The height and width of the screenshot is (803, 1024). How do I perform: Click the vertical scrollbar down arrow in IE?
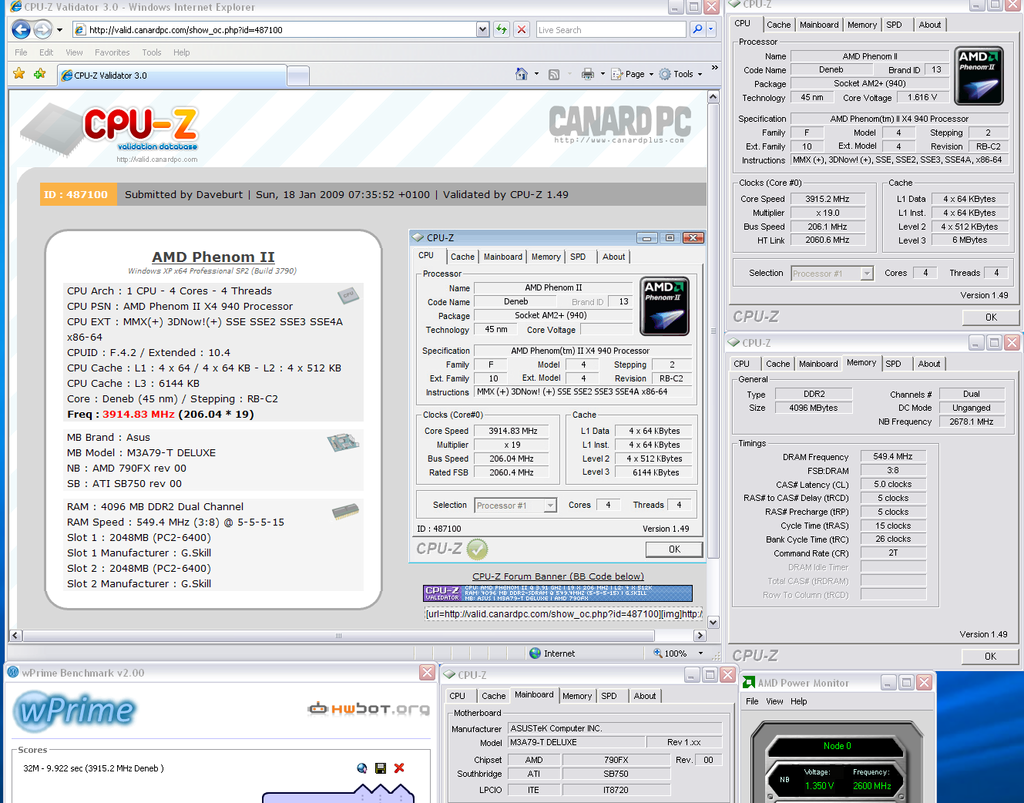713,622
